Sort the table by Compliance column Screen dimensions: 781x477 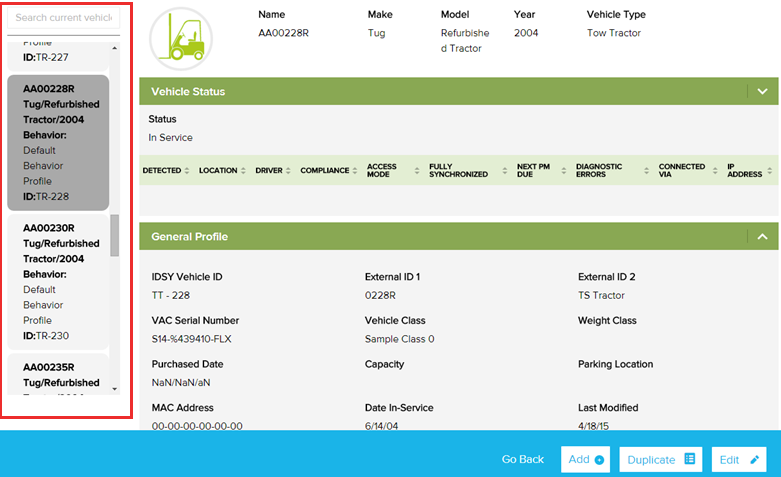coord(356,171)
